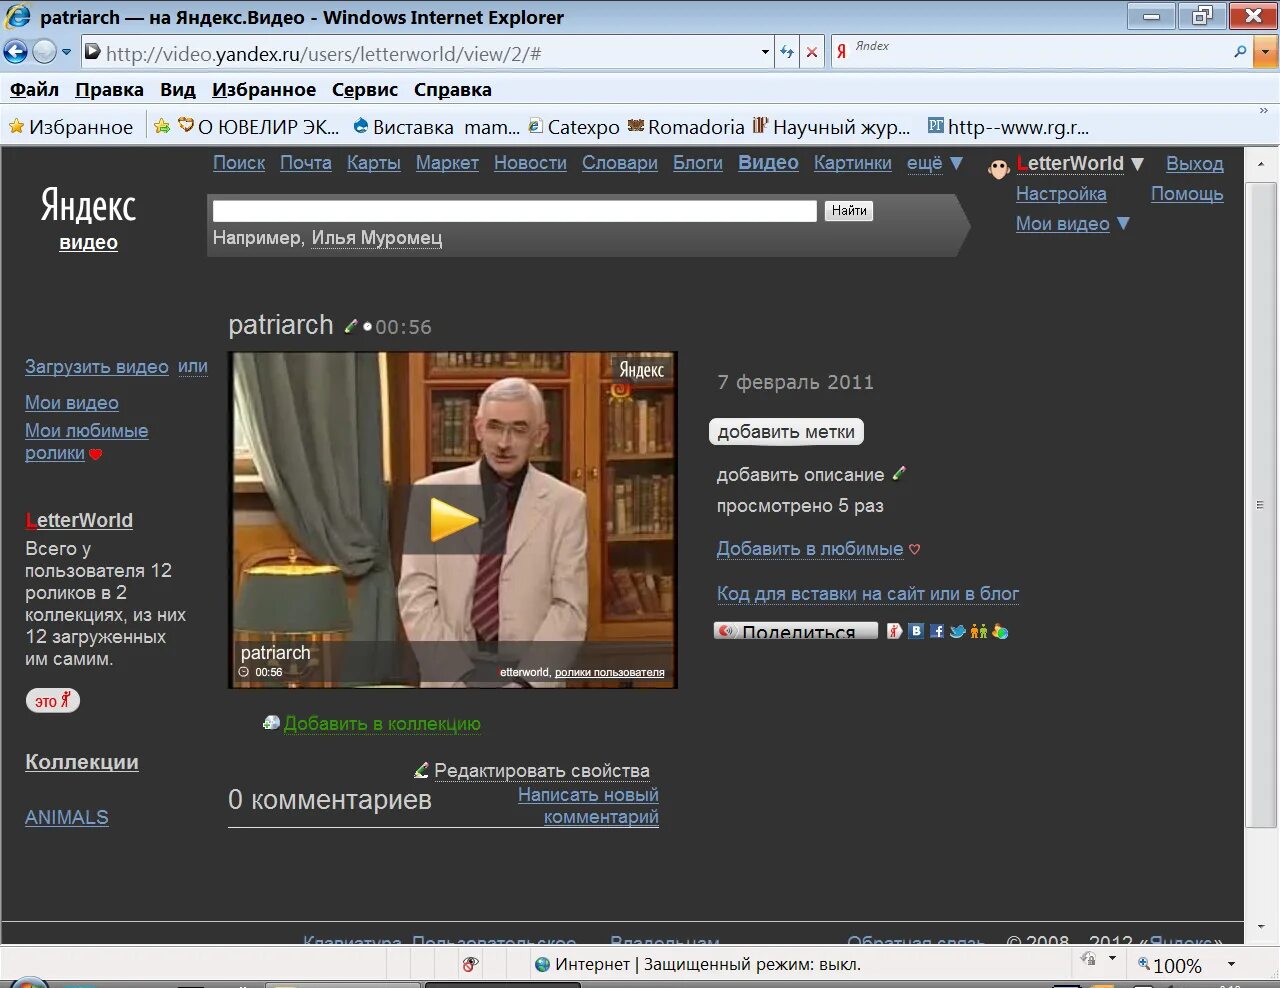Open the recent pages dropdown next to Forward
Screen dimensions: 1280x988
point(67,52)
